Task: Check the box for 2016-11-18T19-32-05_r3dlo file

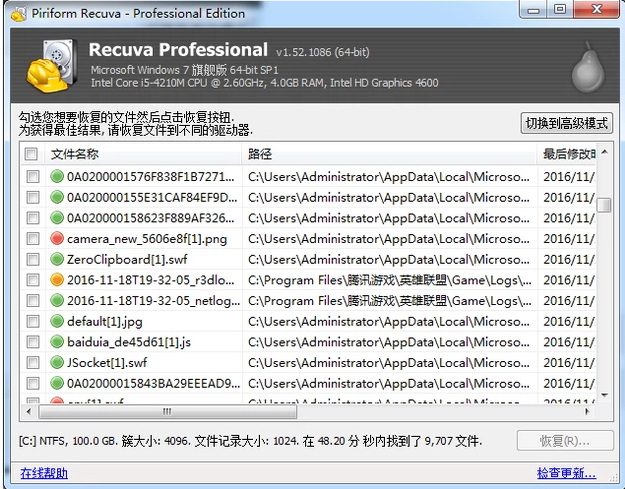Action: 33,280
